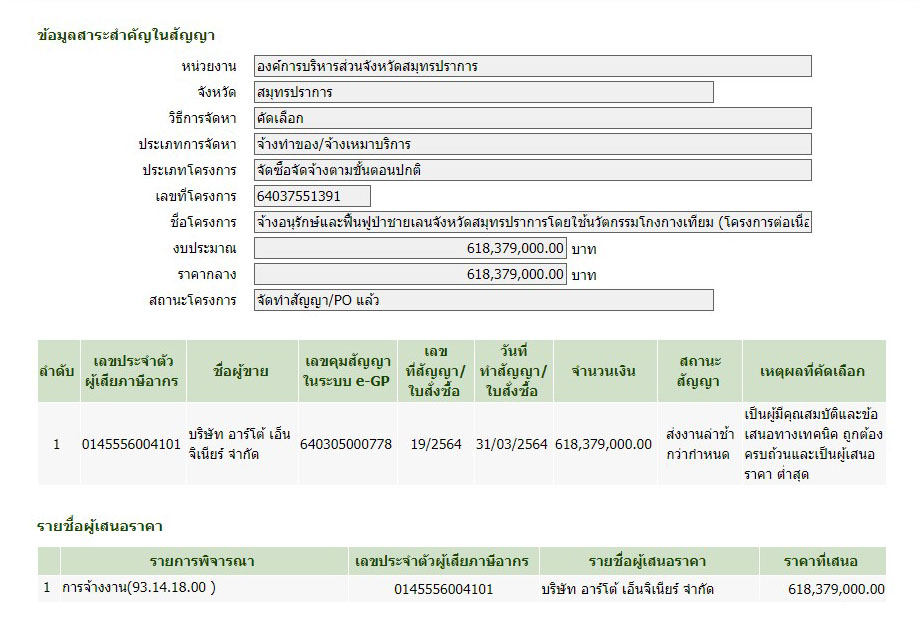The image size is (918, 636).
Task: Click the ส่งงานล่าช้ากว่ากำหนด contract status cell
Action: [699, 444]
